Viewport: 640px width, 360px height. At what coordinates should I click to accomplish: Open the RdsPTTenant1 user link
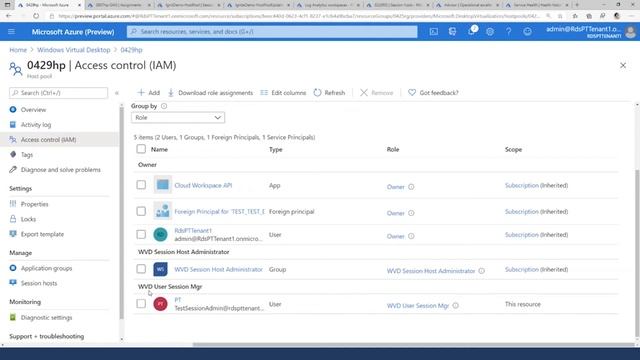click(193, 231)
